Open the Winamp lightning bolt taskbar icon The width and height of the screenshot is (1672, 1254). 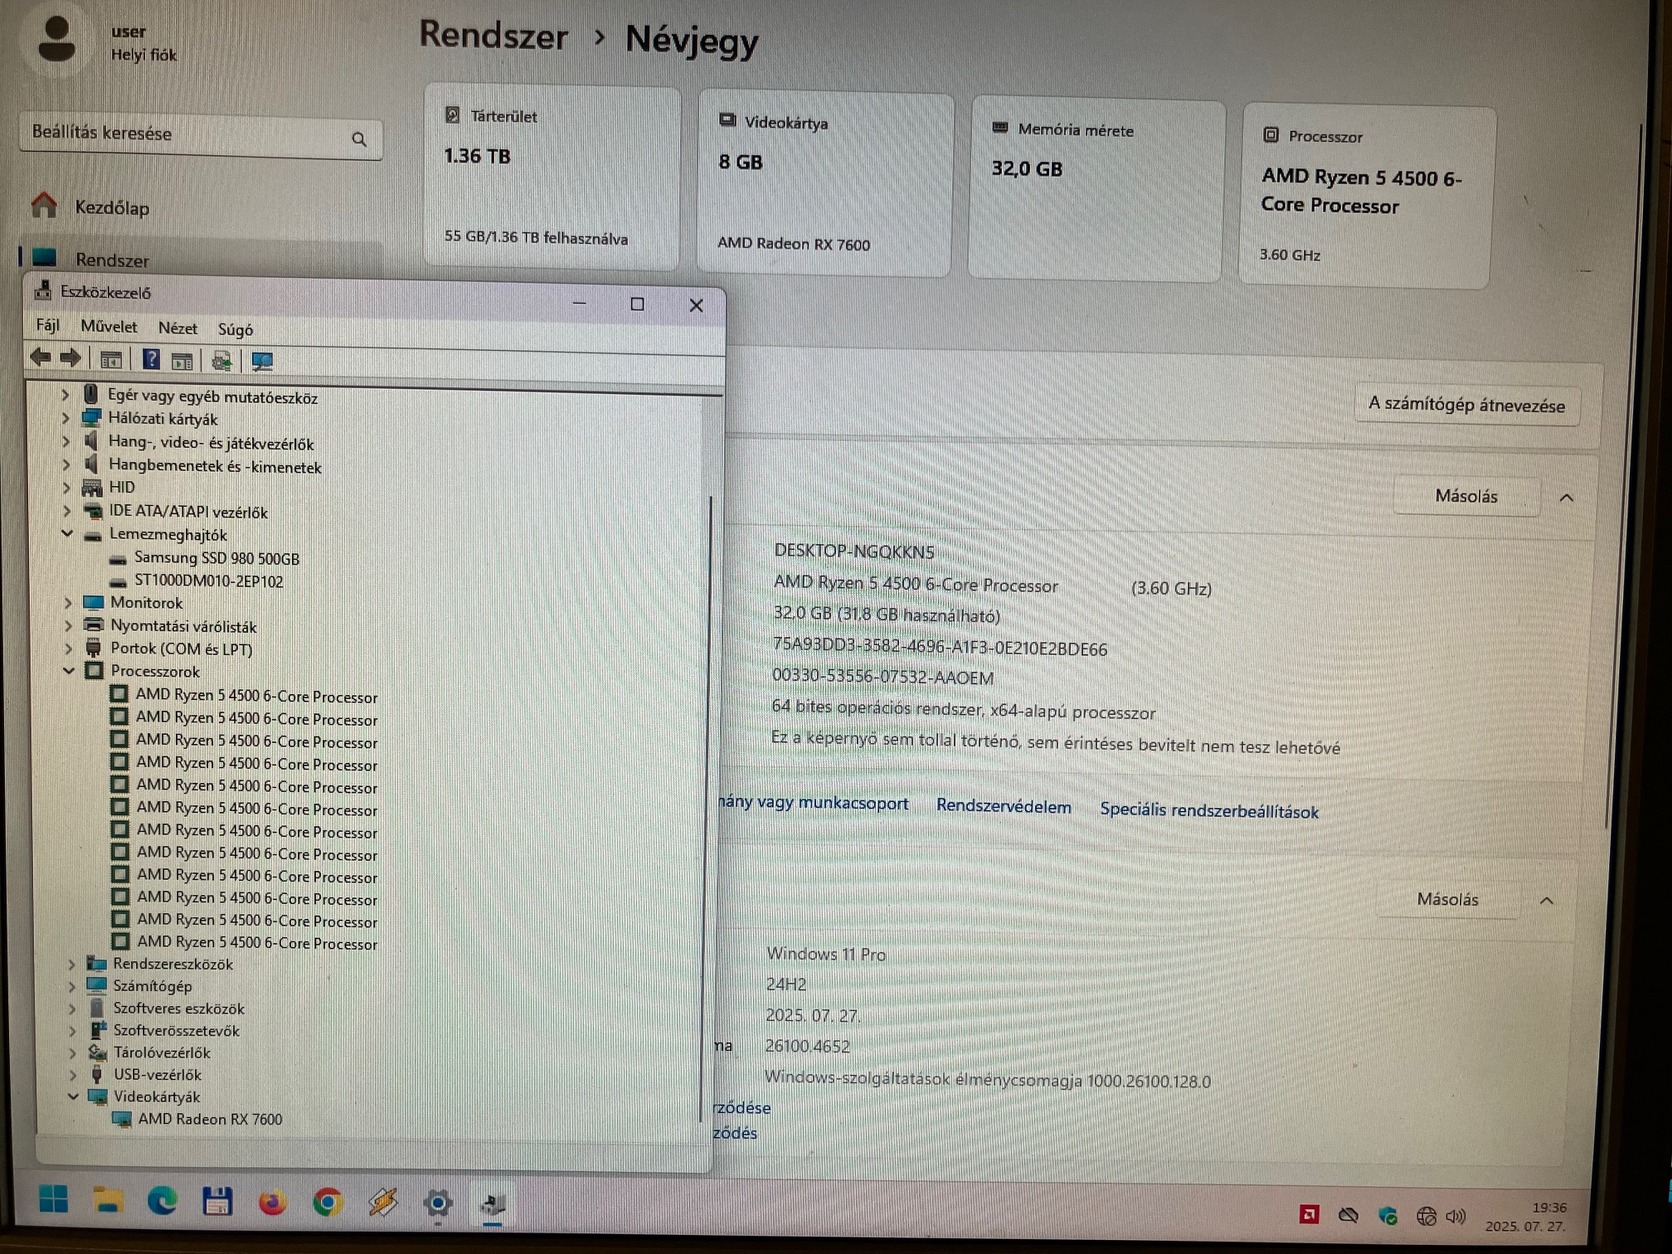(x=382, y=1202)
